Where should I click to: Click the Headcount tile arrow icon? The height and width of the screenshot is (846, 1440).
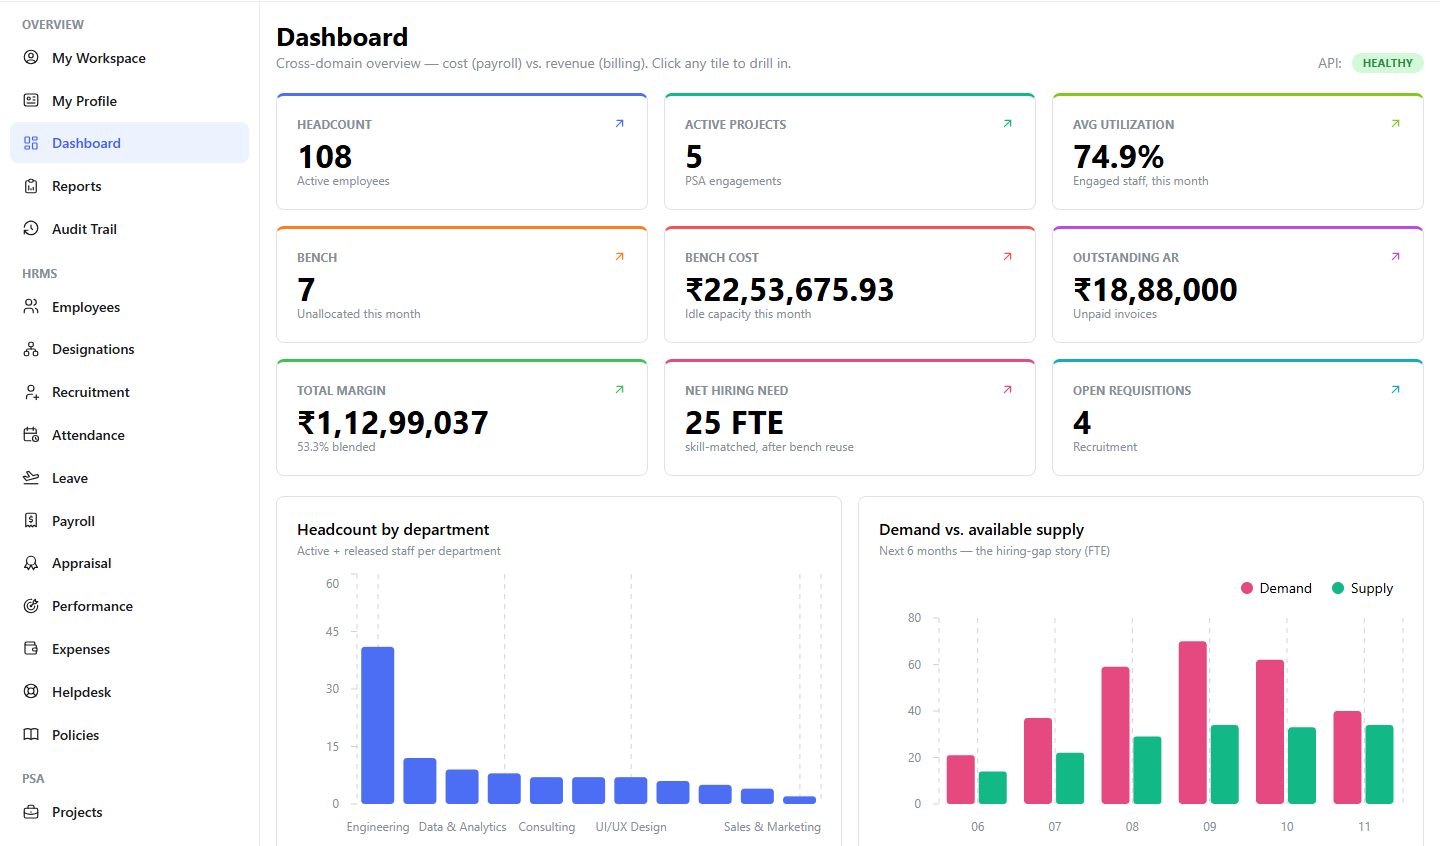(620, 124)
